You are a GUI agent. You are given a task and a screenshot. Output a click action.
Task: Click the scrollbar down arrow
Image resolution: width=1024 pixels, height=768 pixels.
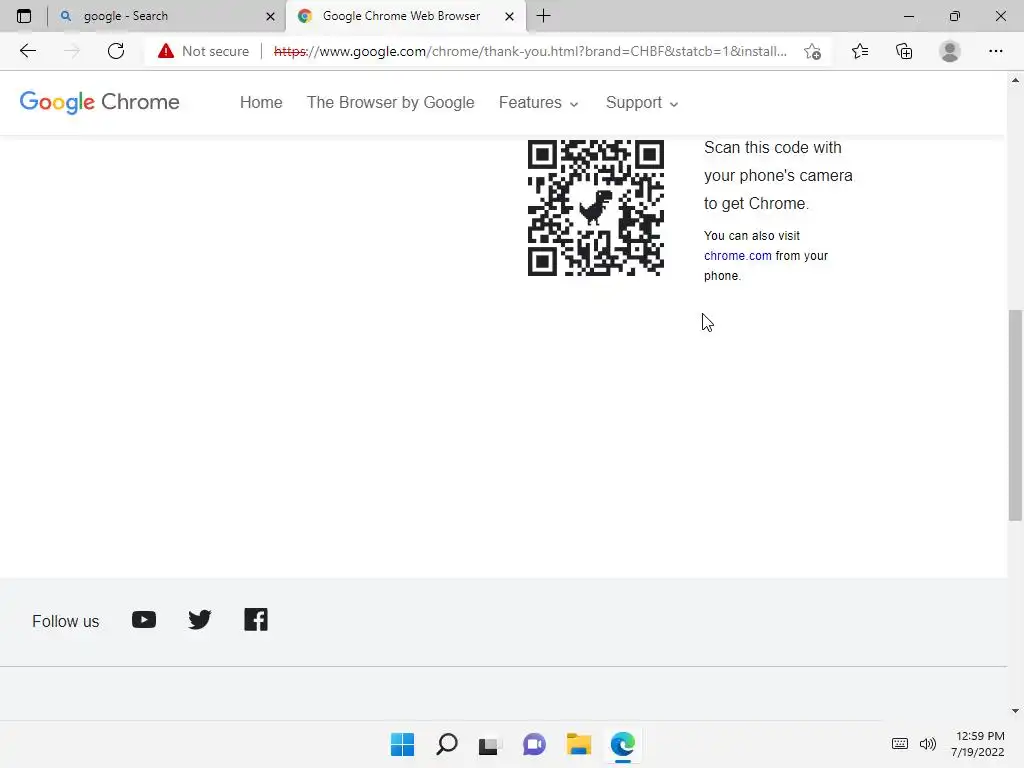click(1015, 711)
